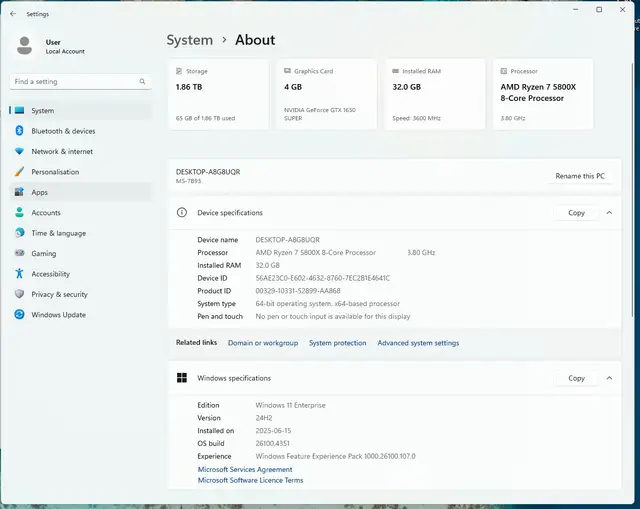Click the Accessibility figure icon
Screen dimensions: 640x509
(x=19, y=273)
